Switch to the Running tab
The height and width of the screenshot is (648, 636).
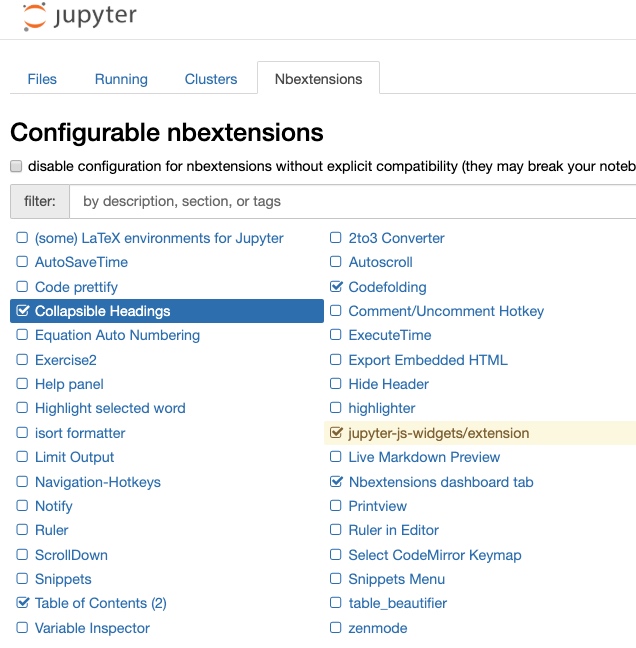point(121,79)
